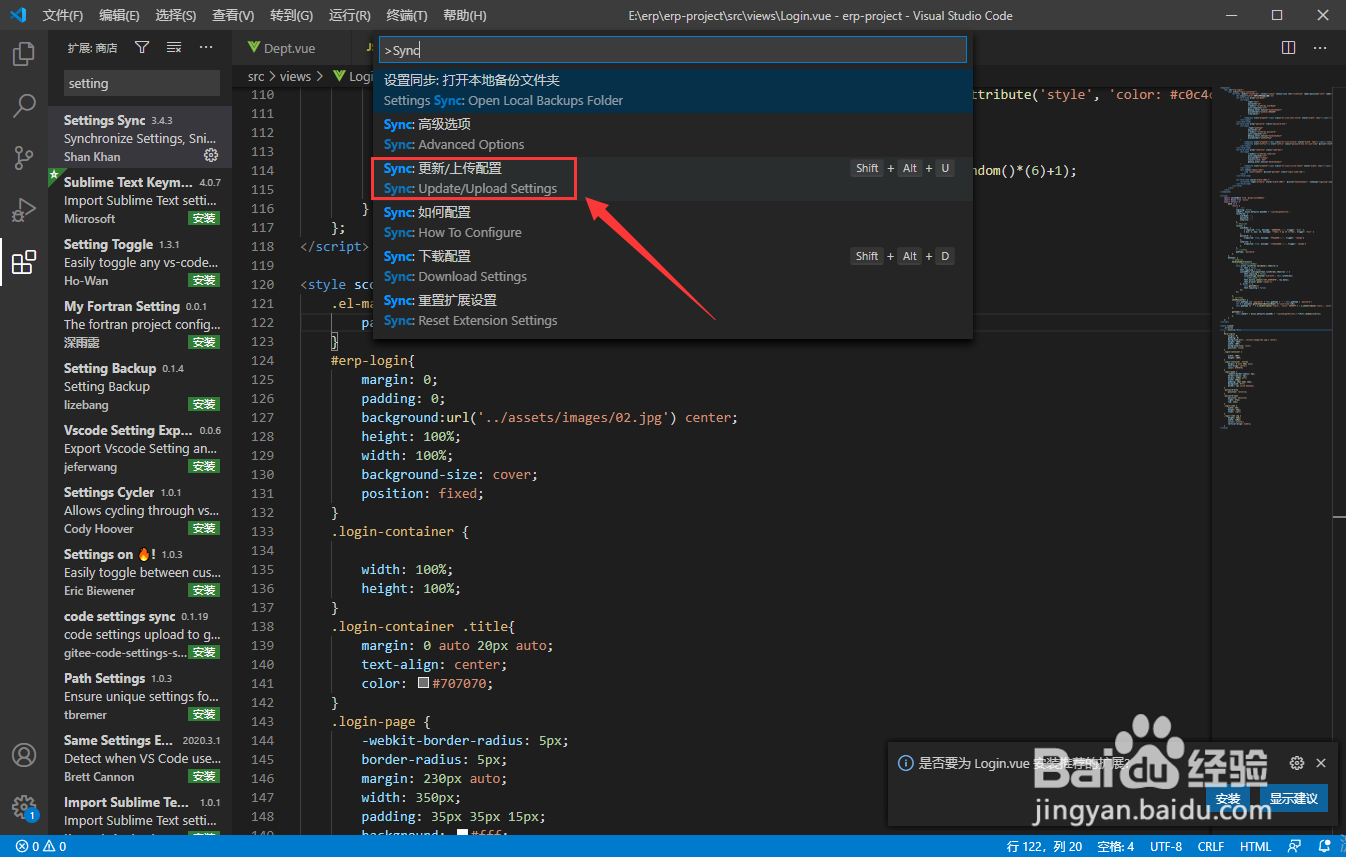Open notification gear settings icon
This screenshot has height=857, width=1346.
click(x=1297, y=763)
